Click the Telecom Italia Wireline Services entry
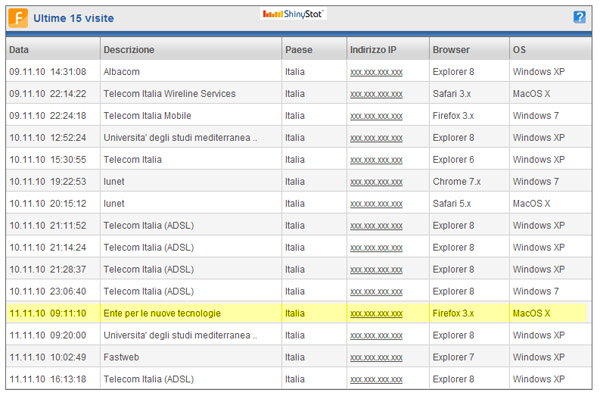 pos(170,94)
